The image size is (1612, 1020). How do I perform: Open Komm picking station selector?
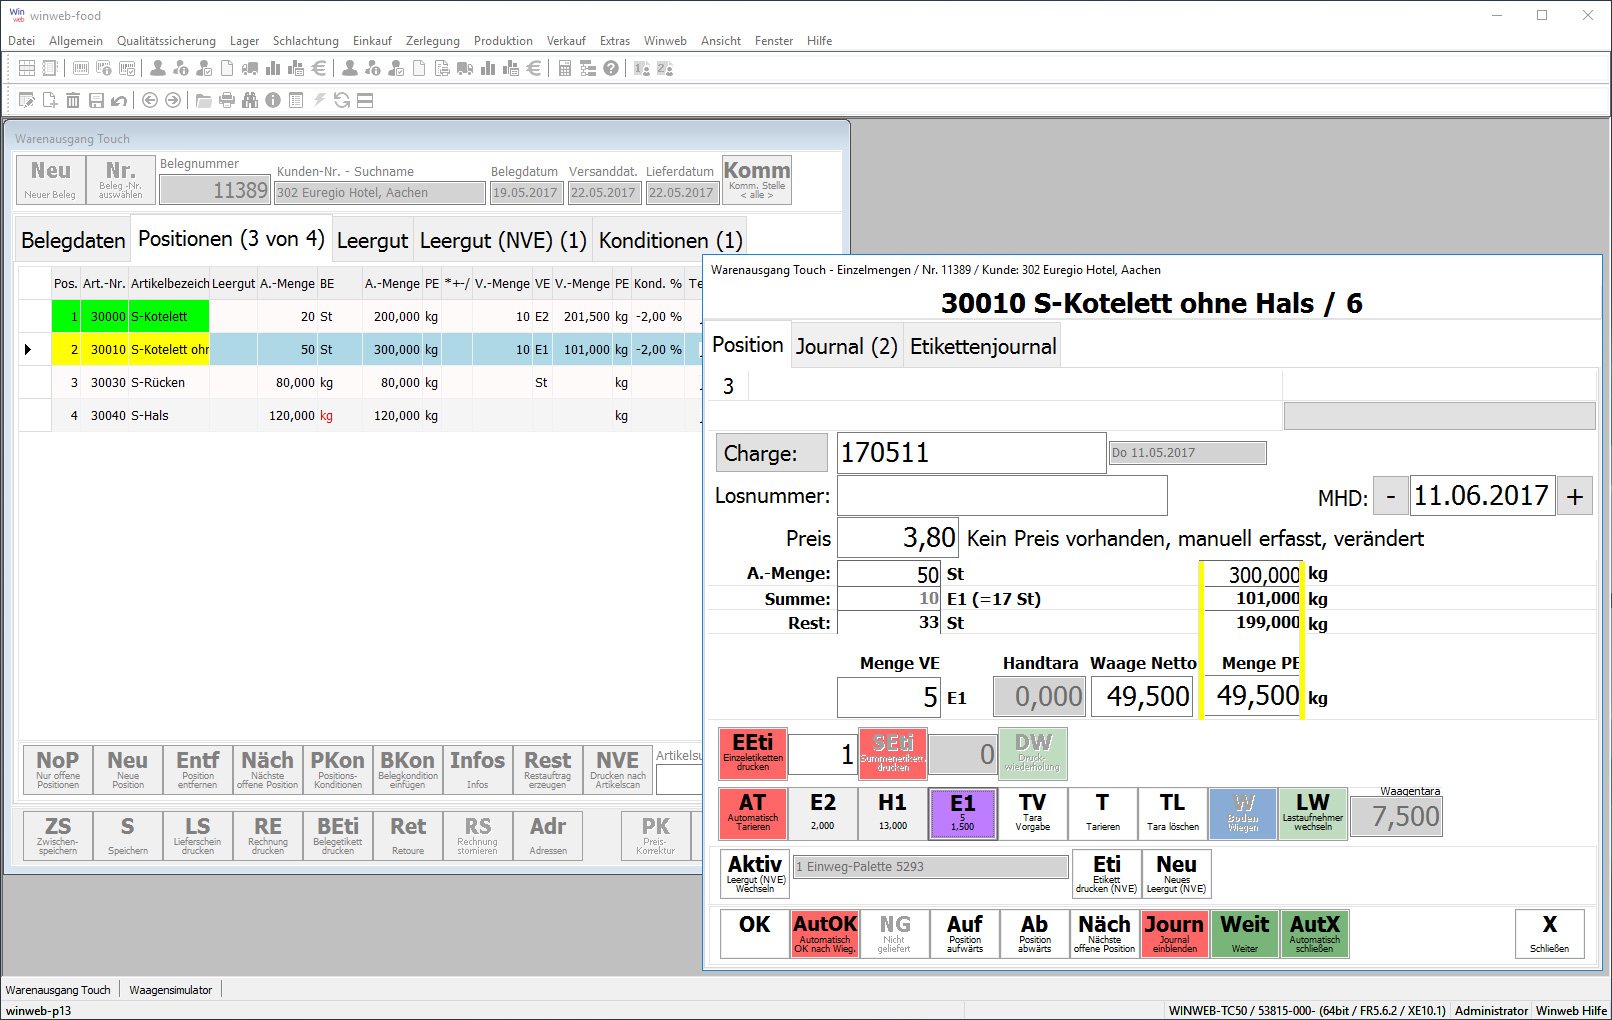click(x=757, y=180)
